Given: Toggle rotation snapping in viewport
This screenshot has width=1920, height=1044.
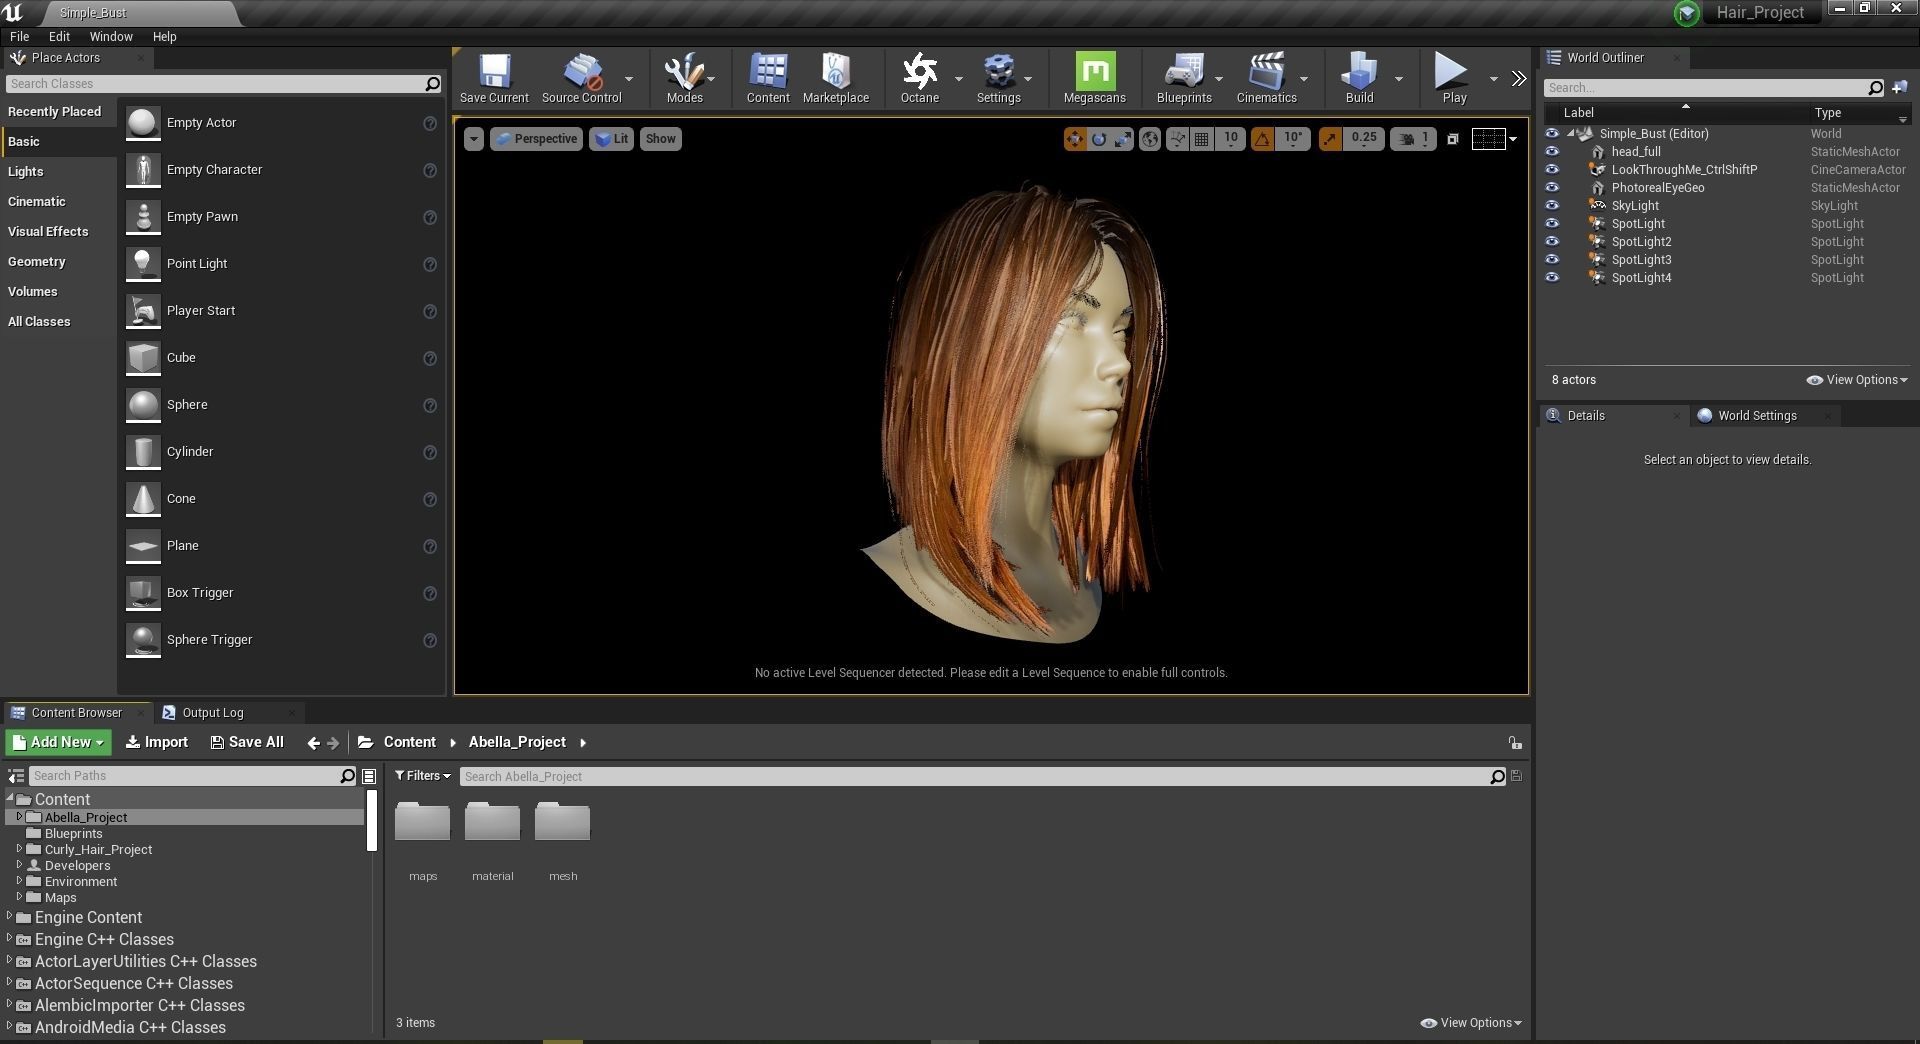Looking at the screenshot, I should pos(1262,139).
